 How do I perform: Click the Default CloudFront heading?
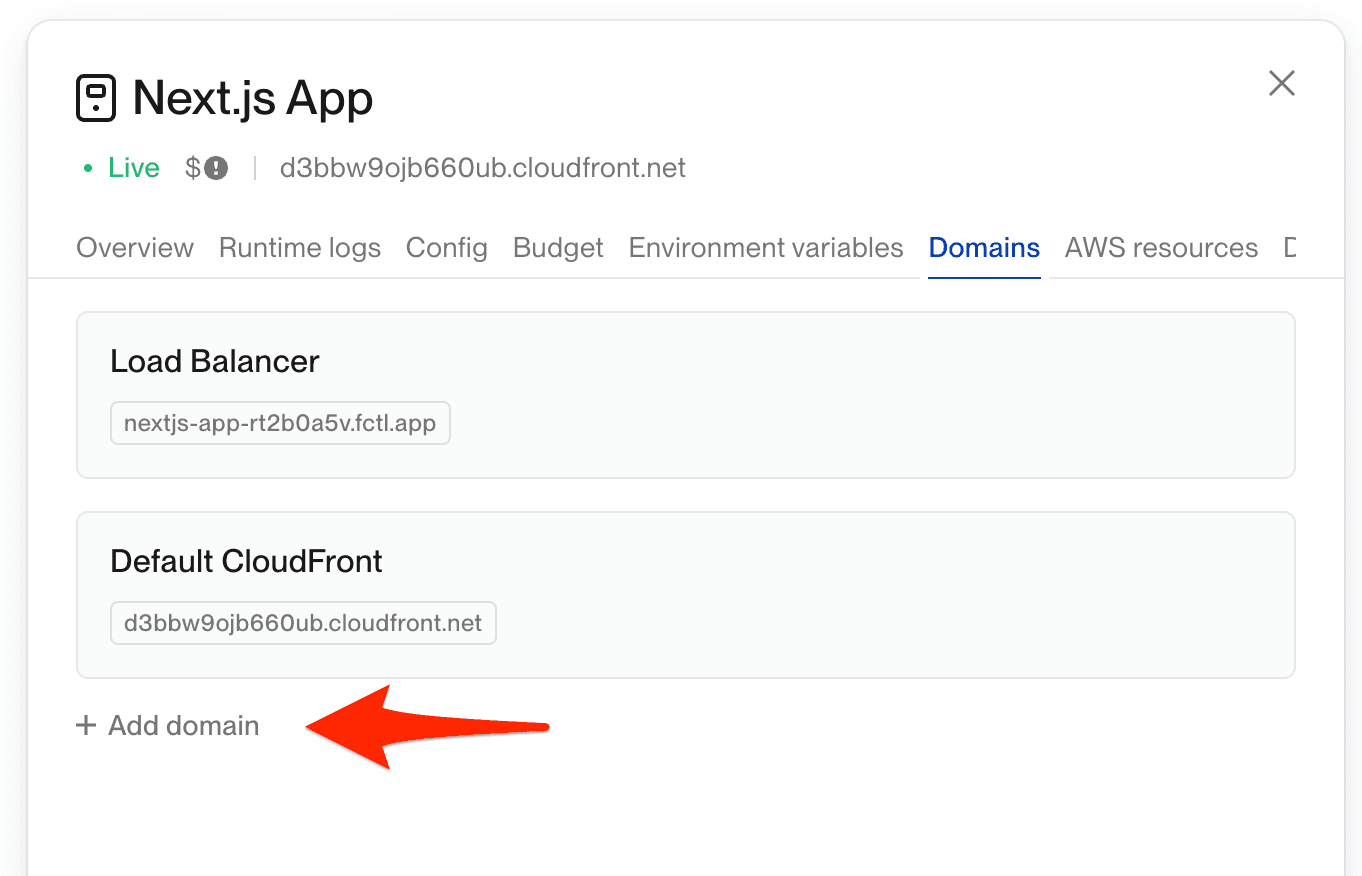pos(246,561)
